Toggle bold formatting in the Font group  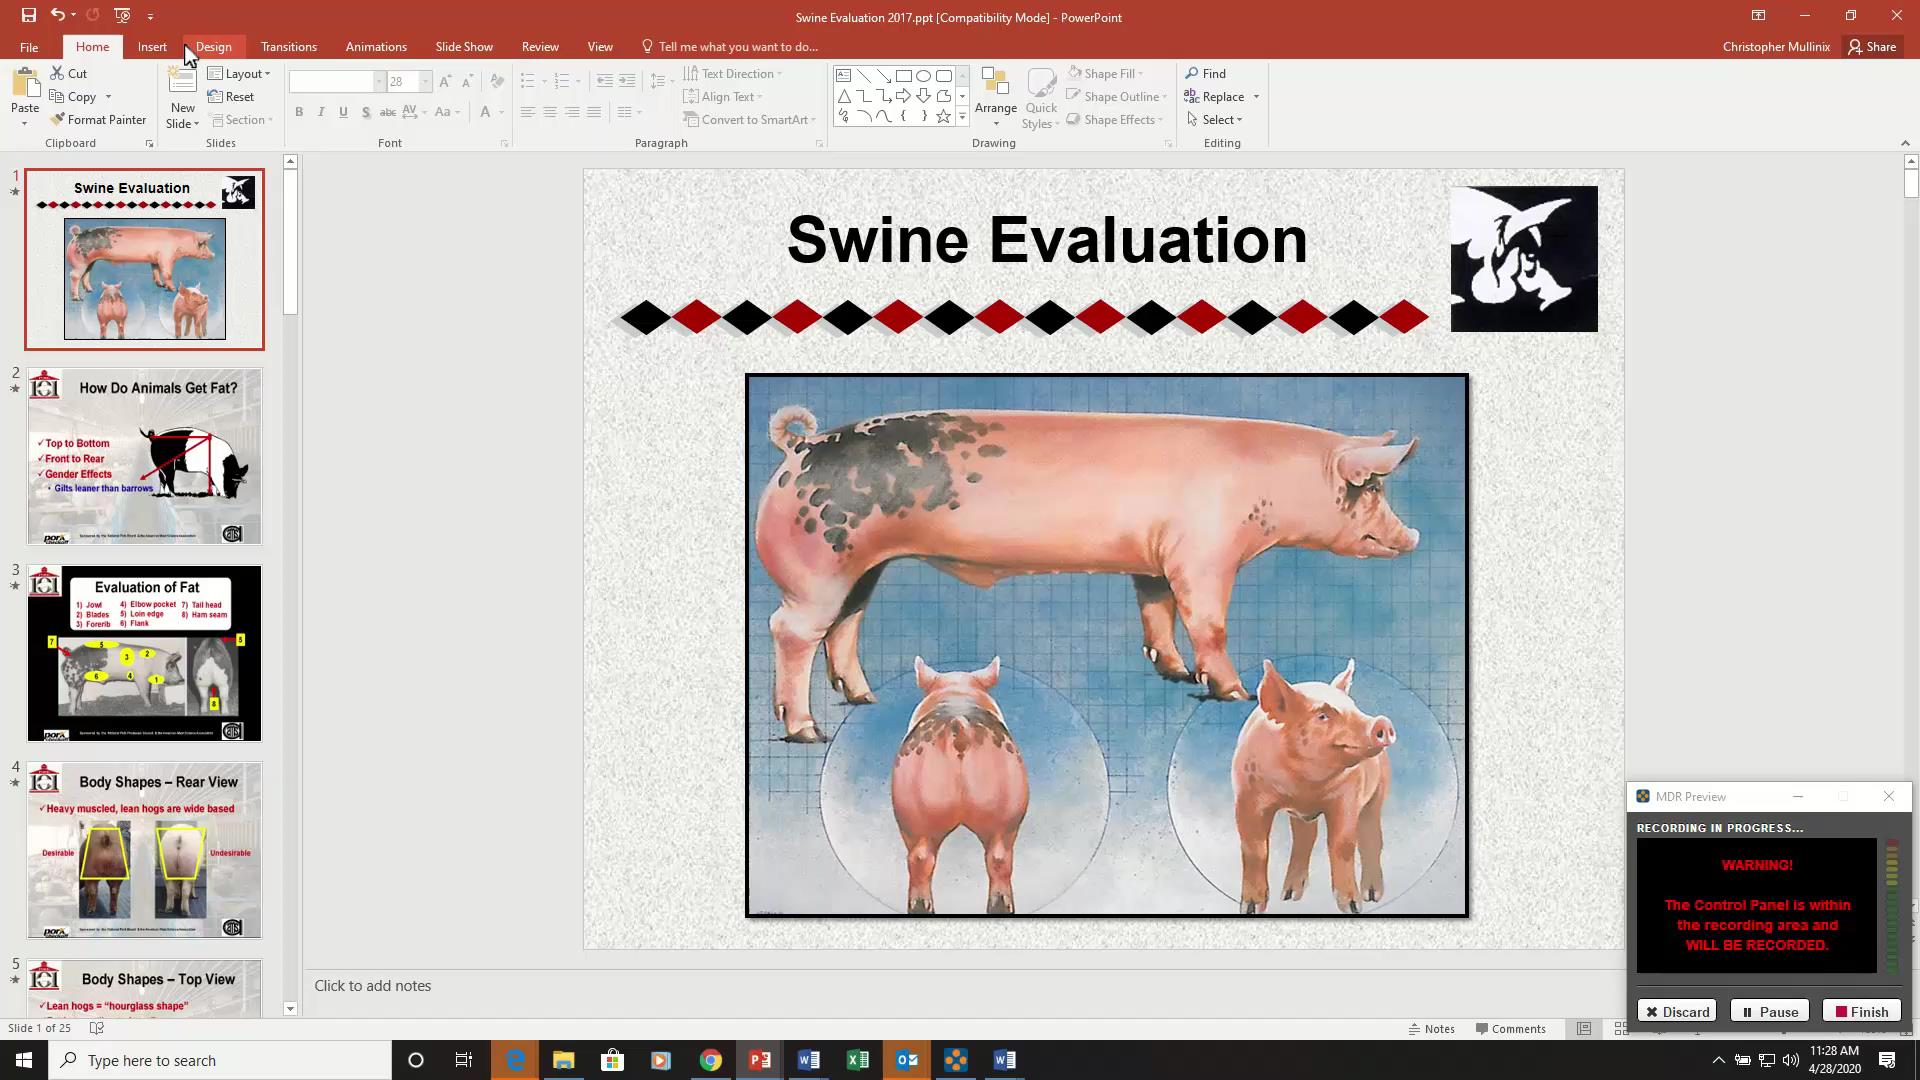coord(299,112)
